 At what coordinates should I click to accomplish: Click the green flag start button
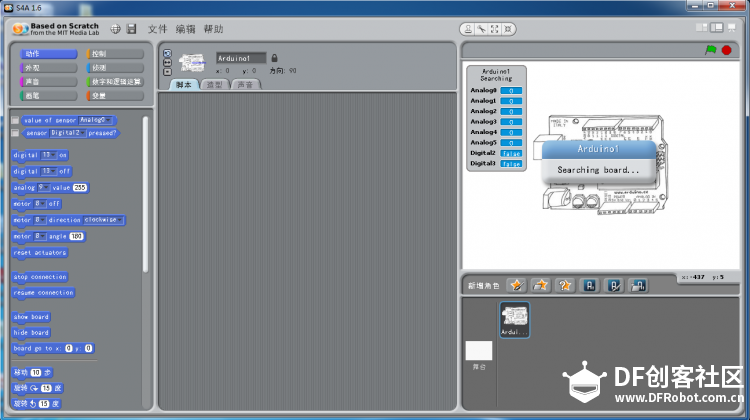(711, 50)
